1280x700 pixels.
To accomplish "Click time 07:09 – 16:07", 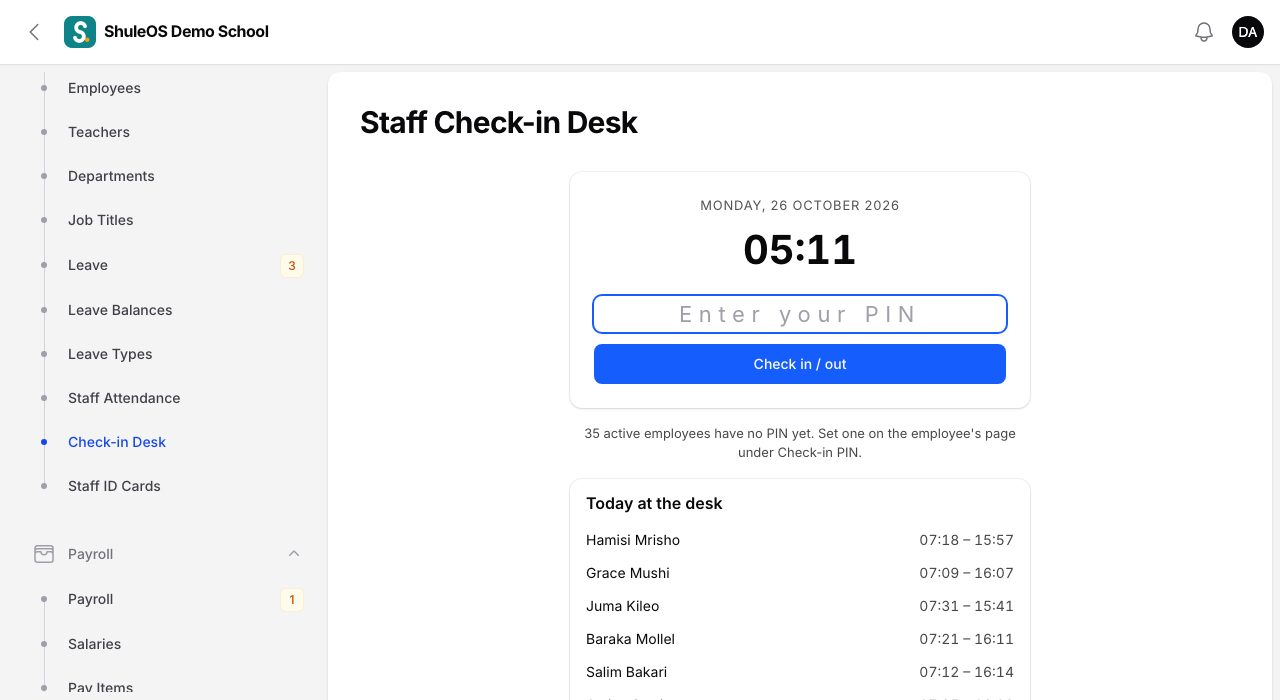I will pos(967,573).
